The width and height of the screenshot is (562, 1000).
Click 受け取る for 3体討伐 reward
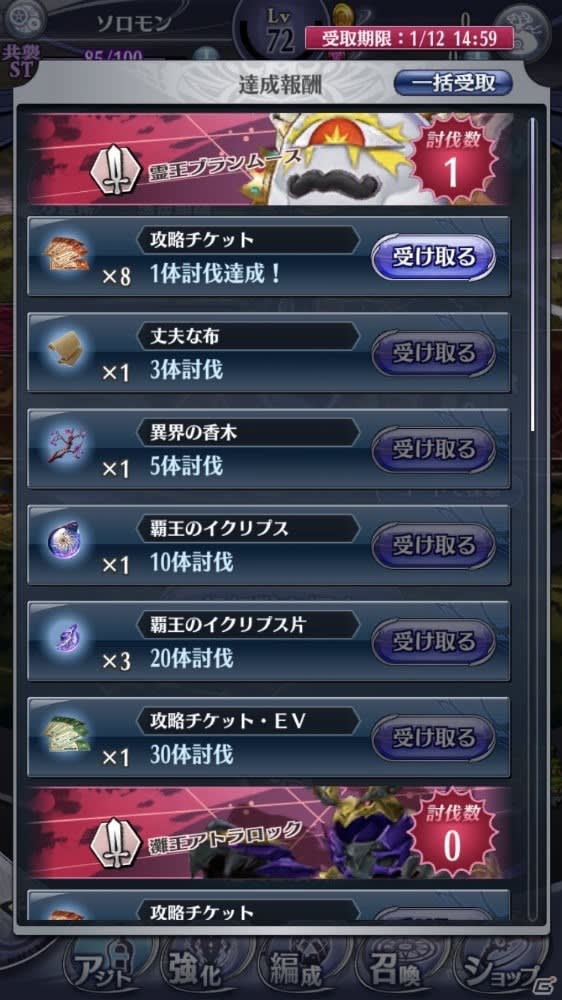pos(434,353)
